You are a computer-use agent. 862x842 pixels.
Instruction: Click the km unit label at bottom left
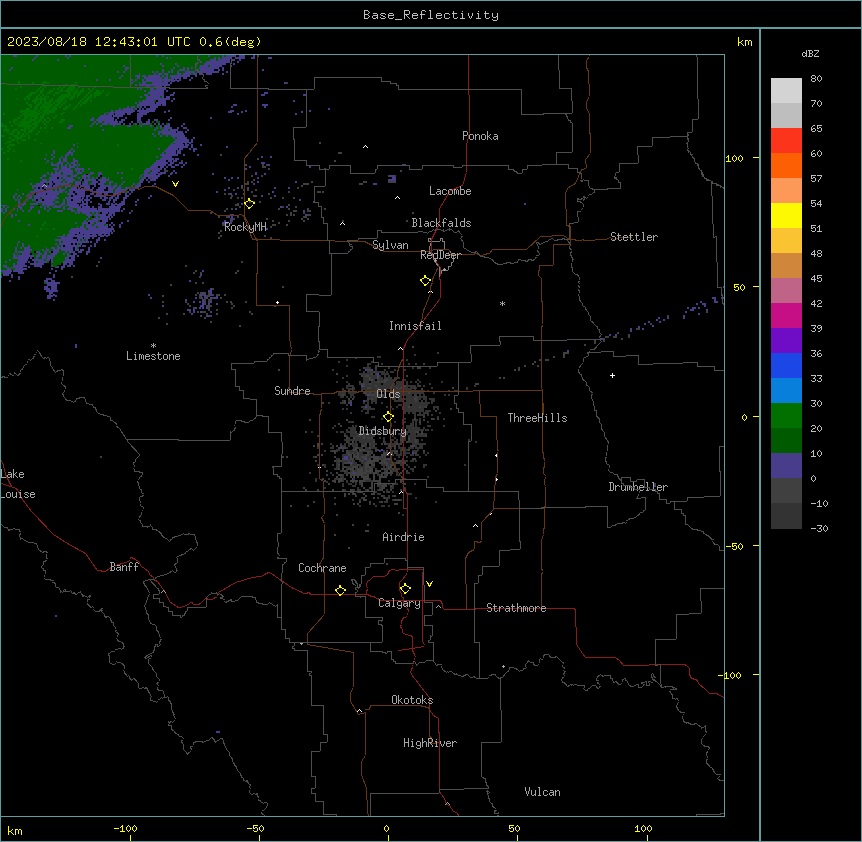15,831
